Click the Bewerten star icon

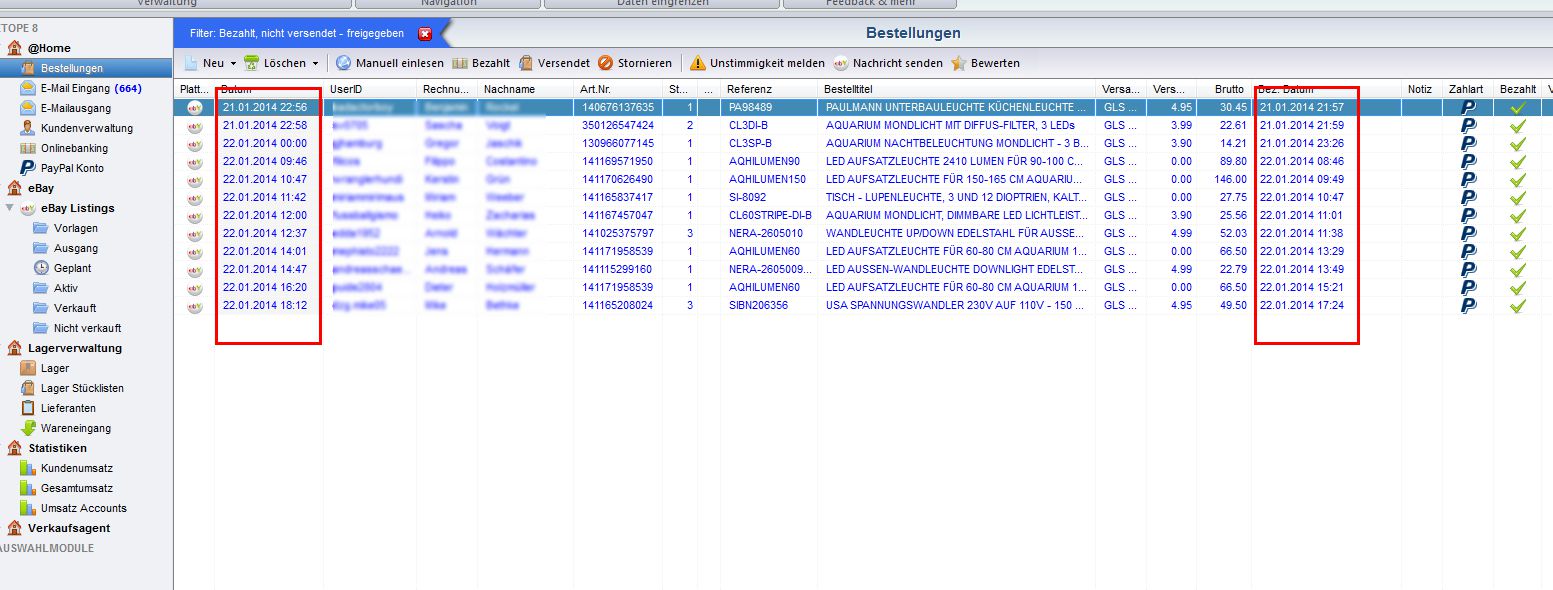pos(958,63)
